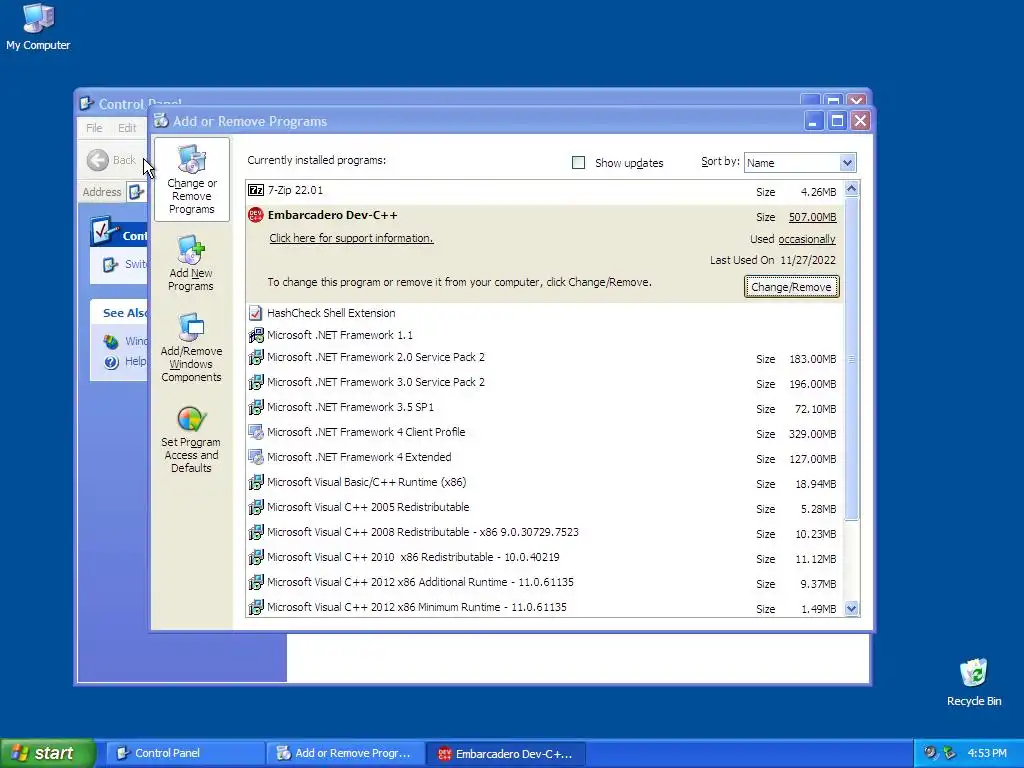Viewport: 1024px width, 768px height.
Task: Open Set Program Access and Defaults
Action: pos(191,440)
